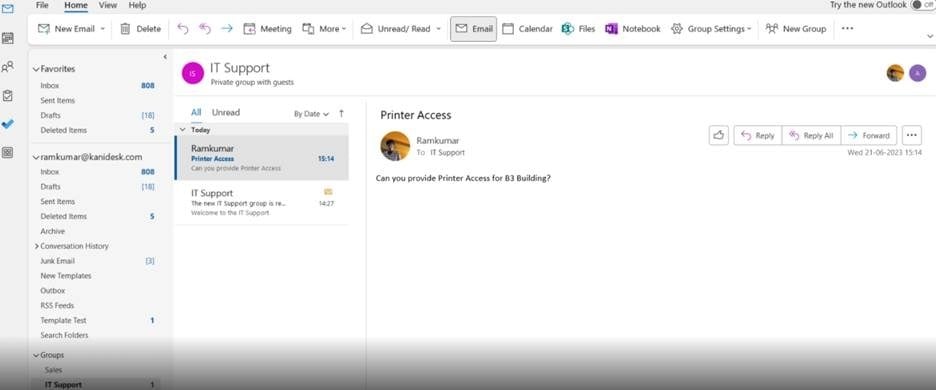The width and height of the screenshot is (936, 390).
Task: Open Favorites Inbox with 808 unread
Action: (x=96, y=85)
